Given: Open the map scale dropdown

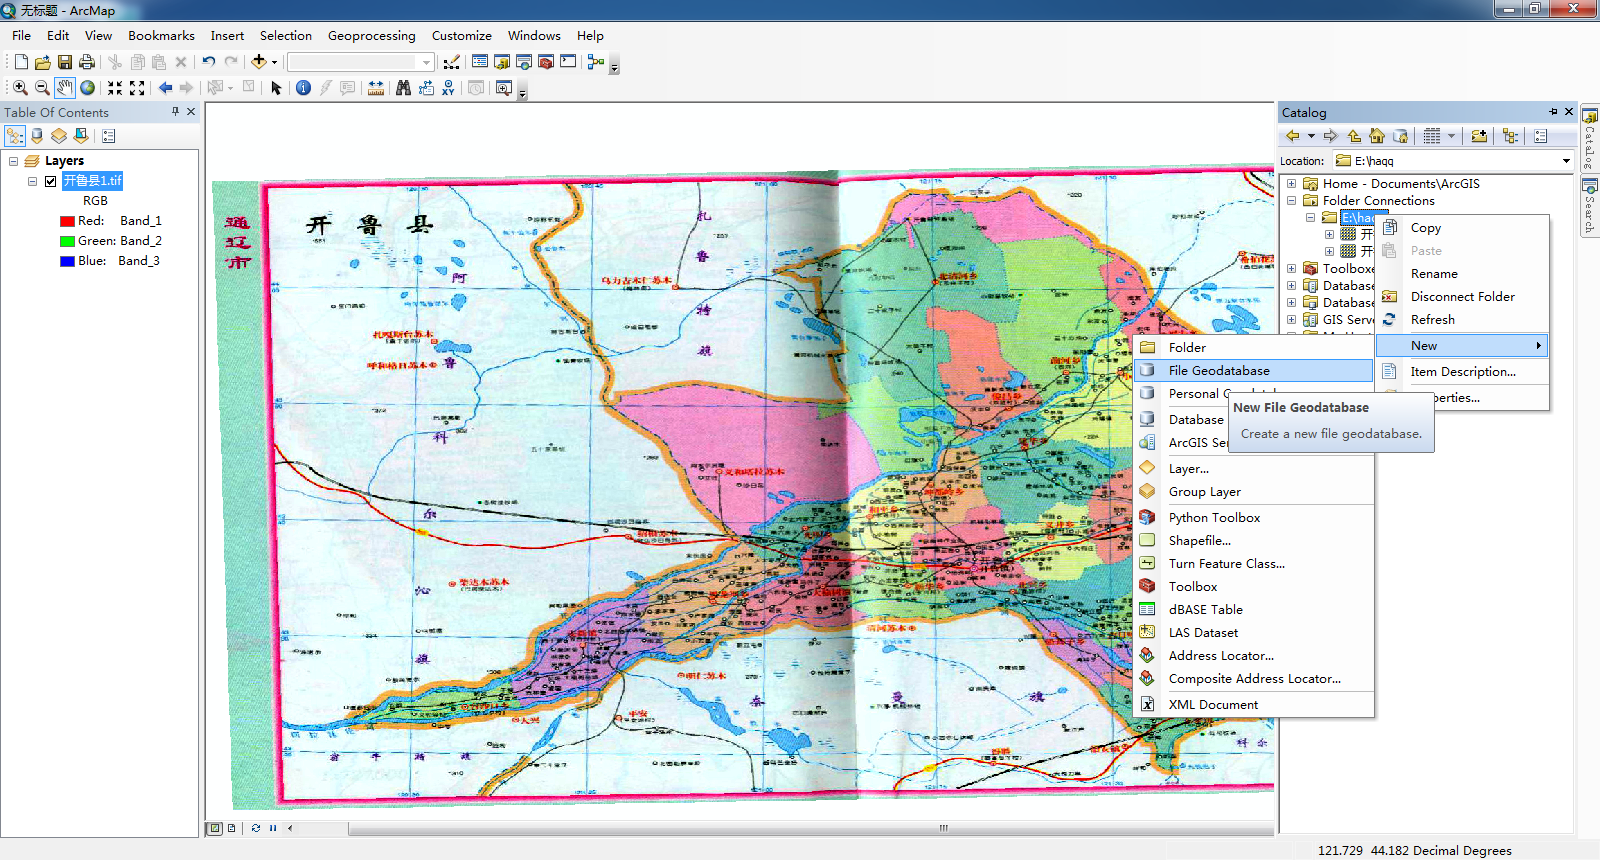Looking at the screenshot, I should (426, 62).
